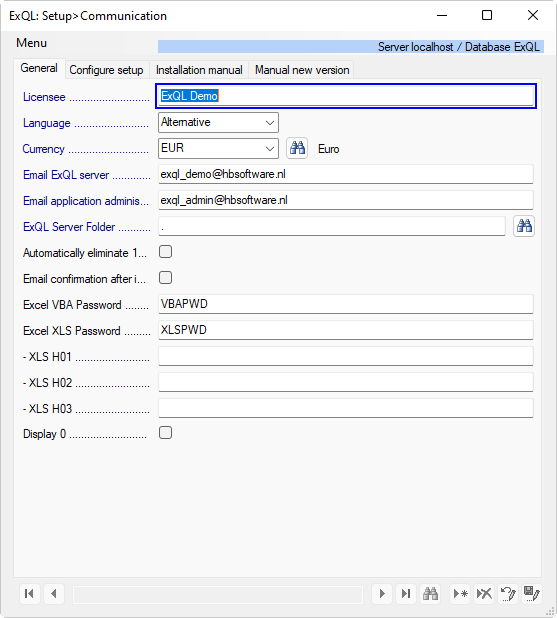
Task: Focus the ExQL Server Folder text field
Action: 332,226
